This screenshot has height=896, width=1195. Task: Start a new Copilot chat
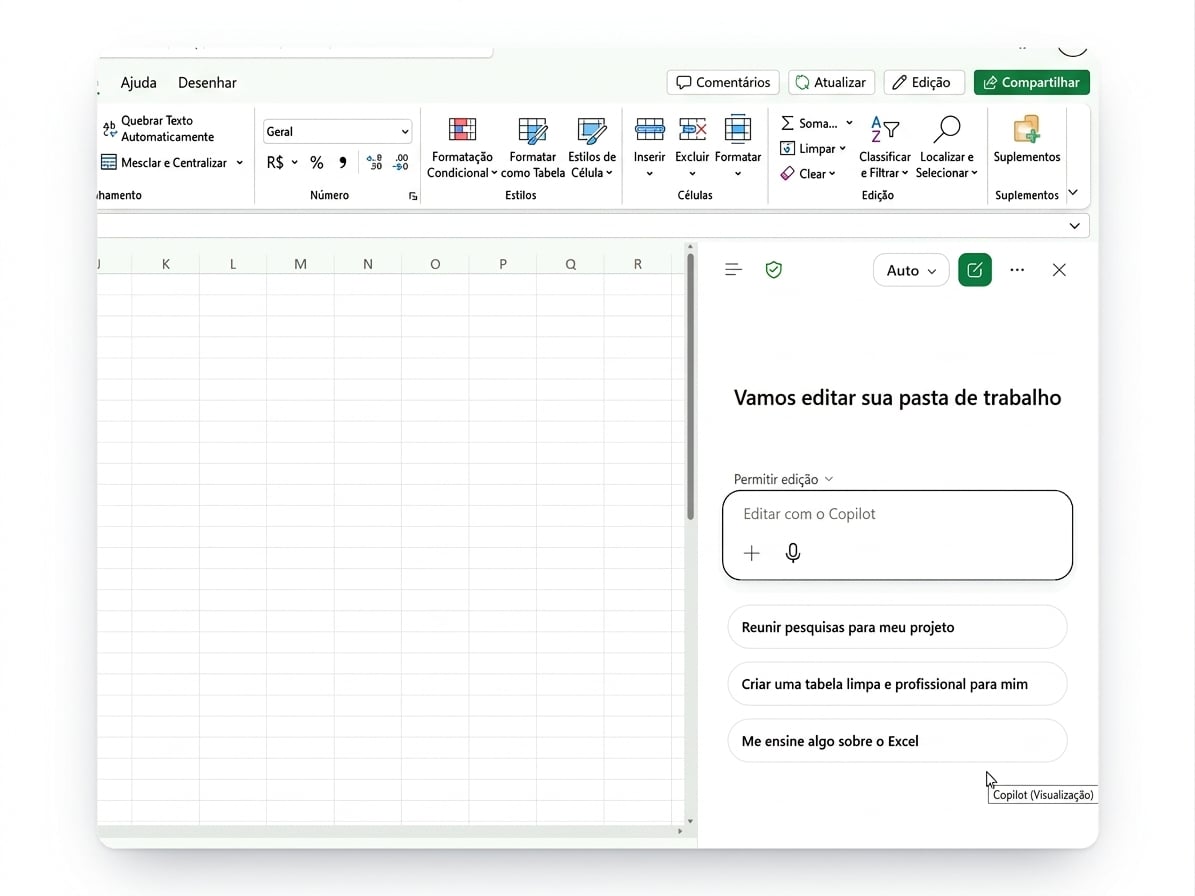click(x=975, y=270)
